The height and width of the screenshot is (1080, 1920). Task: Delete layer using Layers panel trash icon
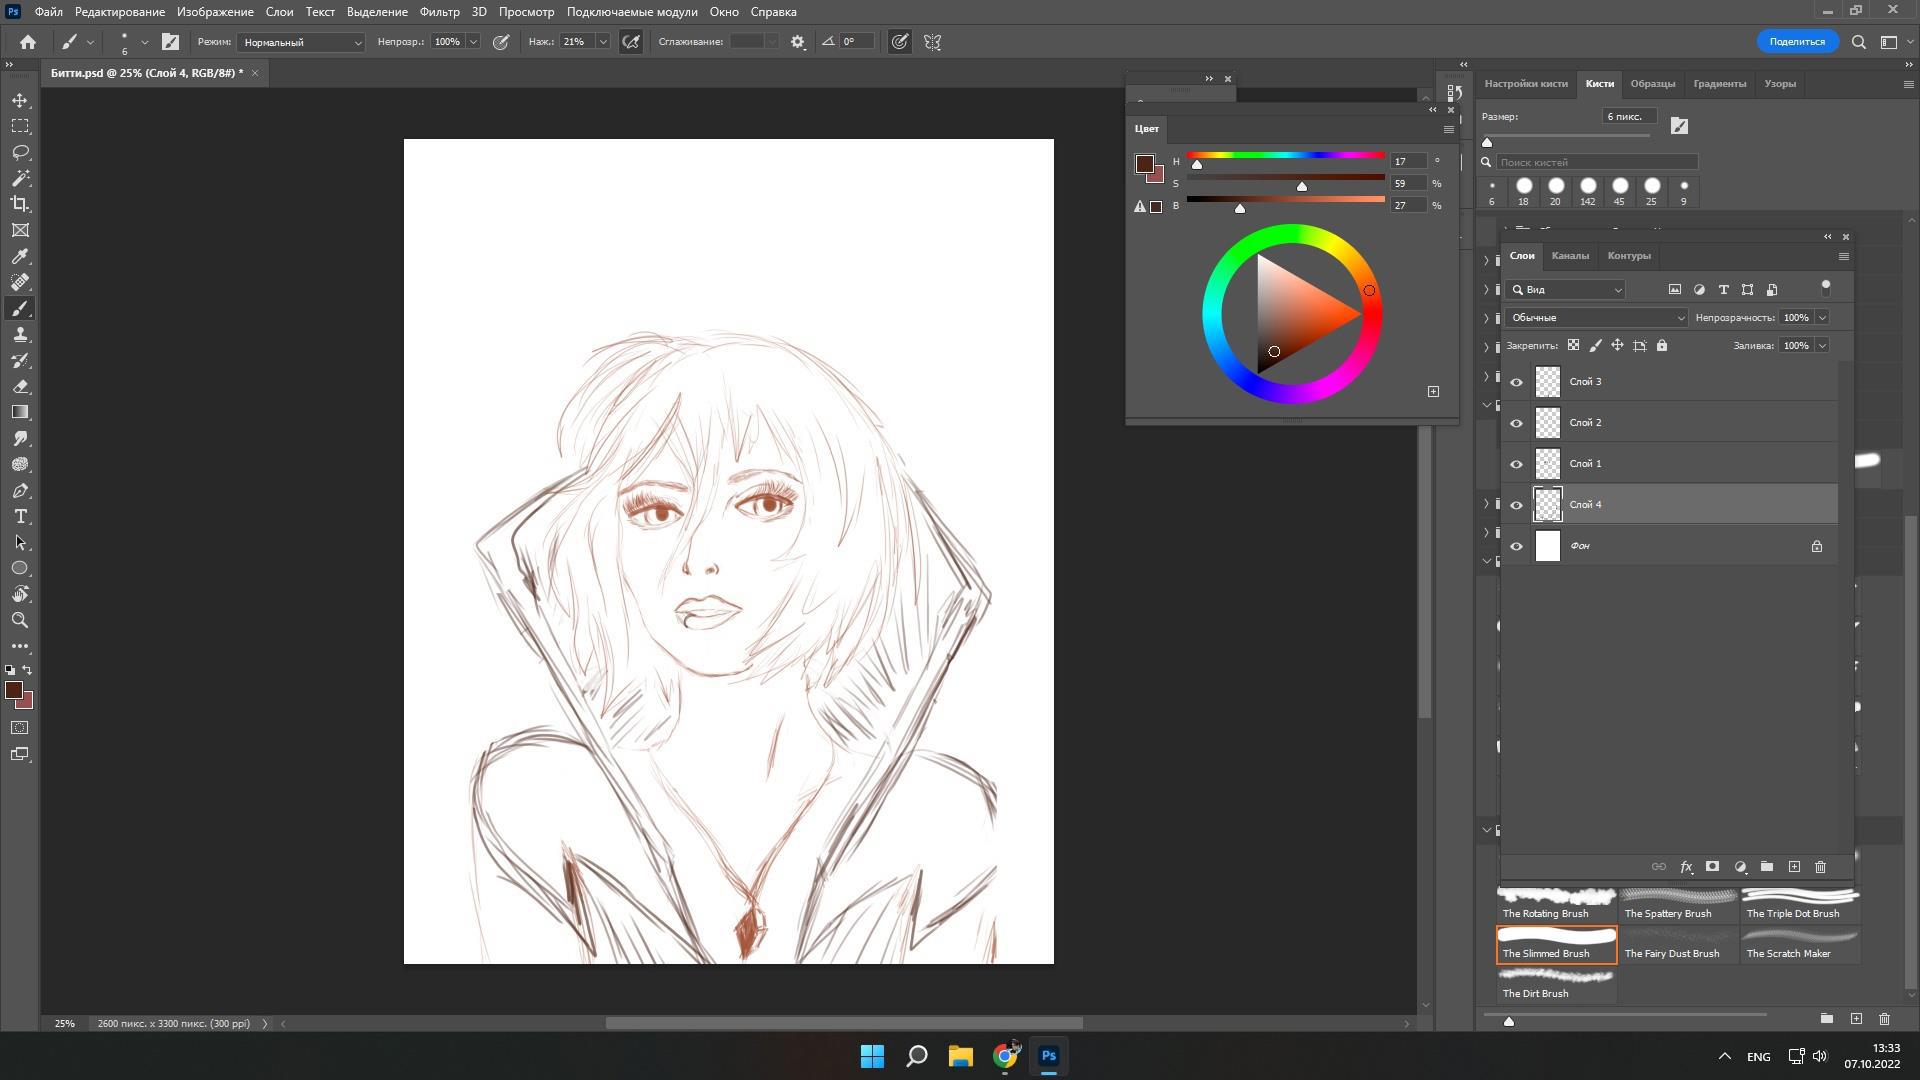[x=1820, y=867]
